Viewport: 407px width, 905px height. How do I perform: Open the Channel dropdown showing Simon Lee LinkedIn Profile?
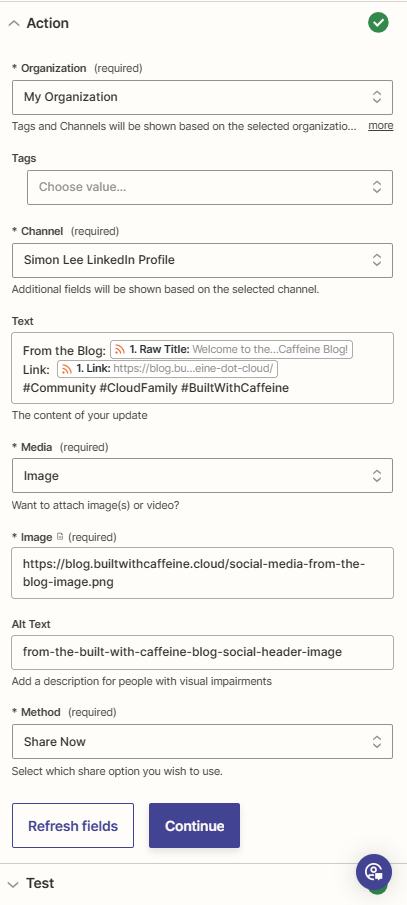pos(202,260)
